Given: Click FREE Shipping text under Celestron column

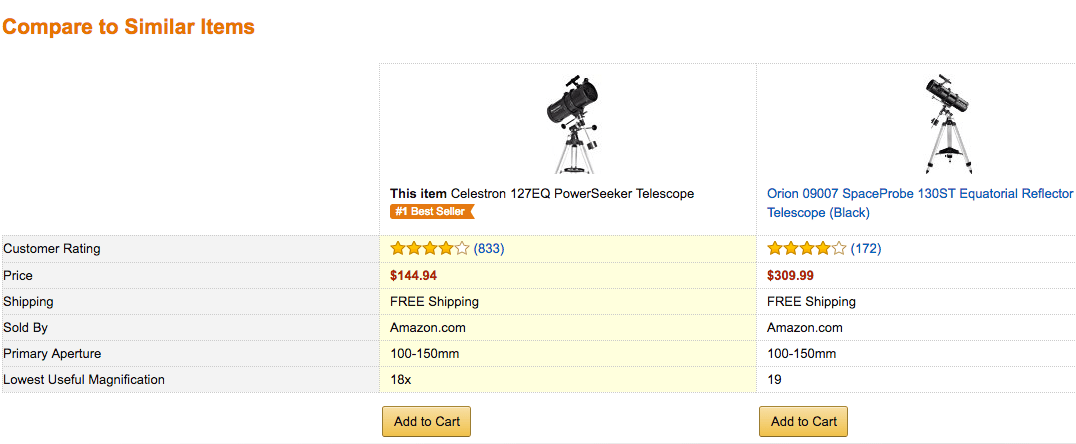Looking at the screenshot, I should point(434,302).
